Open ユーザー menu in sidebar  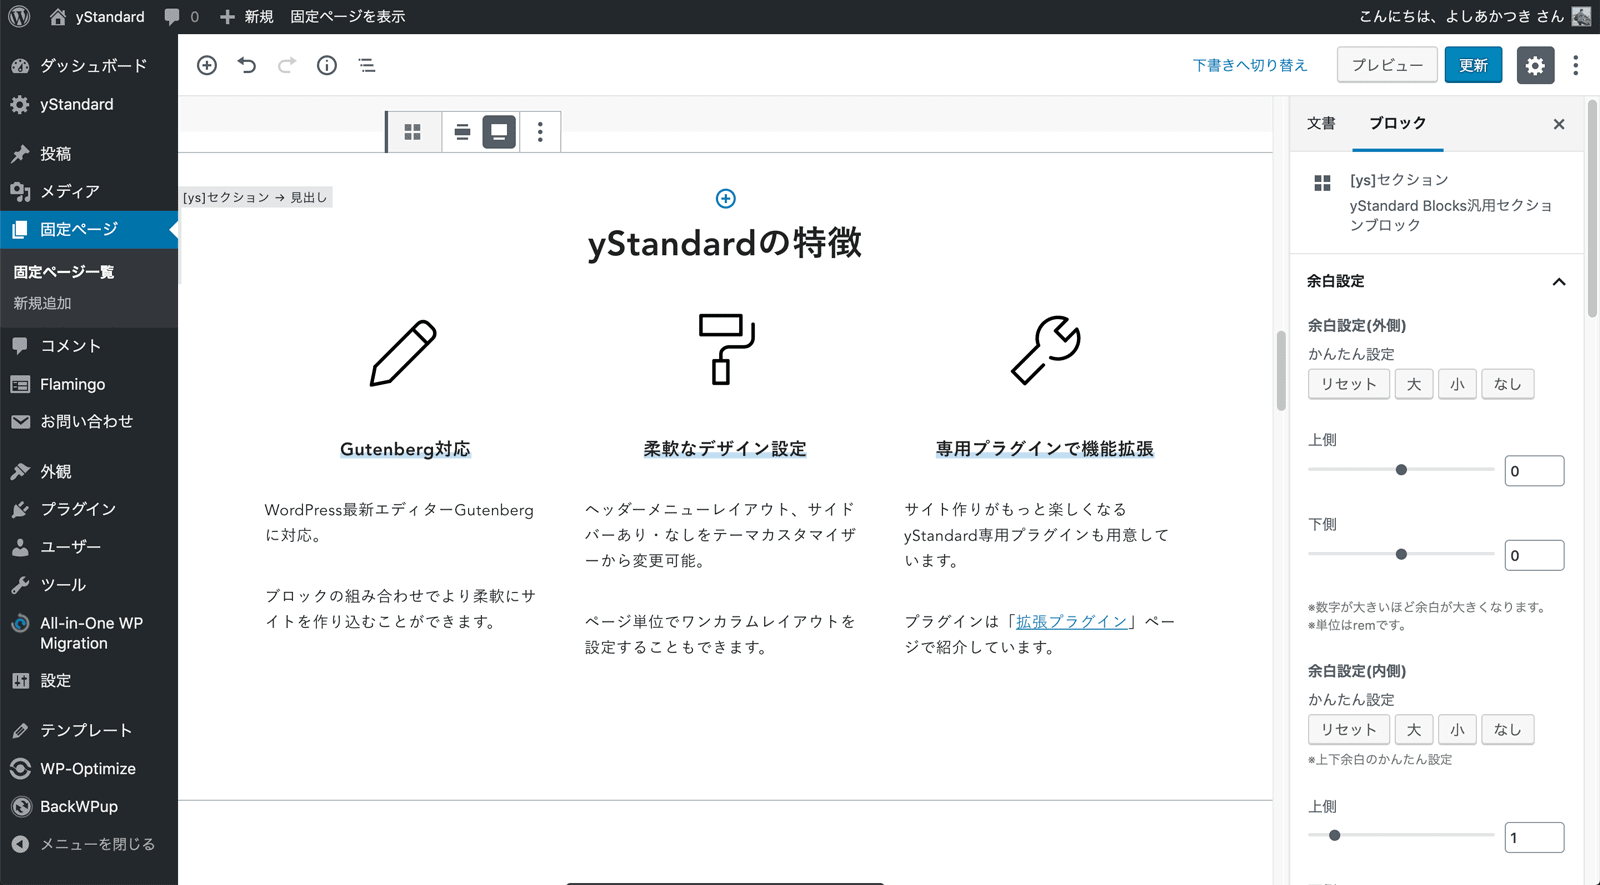pyautogui.click(x=89, y=547)
